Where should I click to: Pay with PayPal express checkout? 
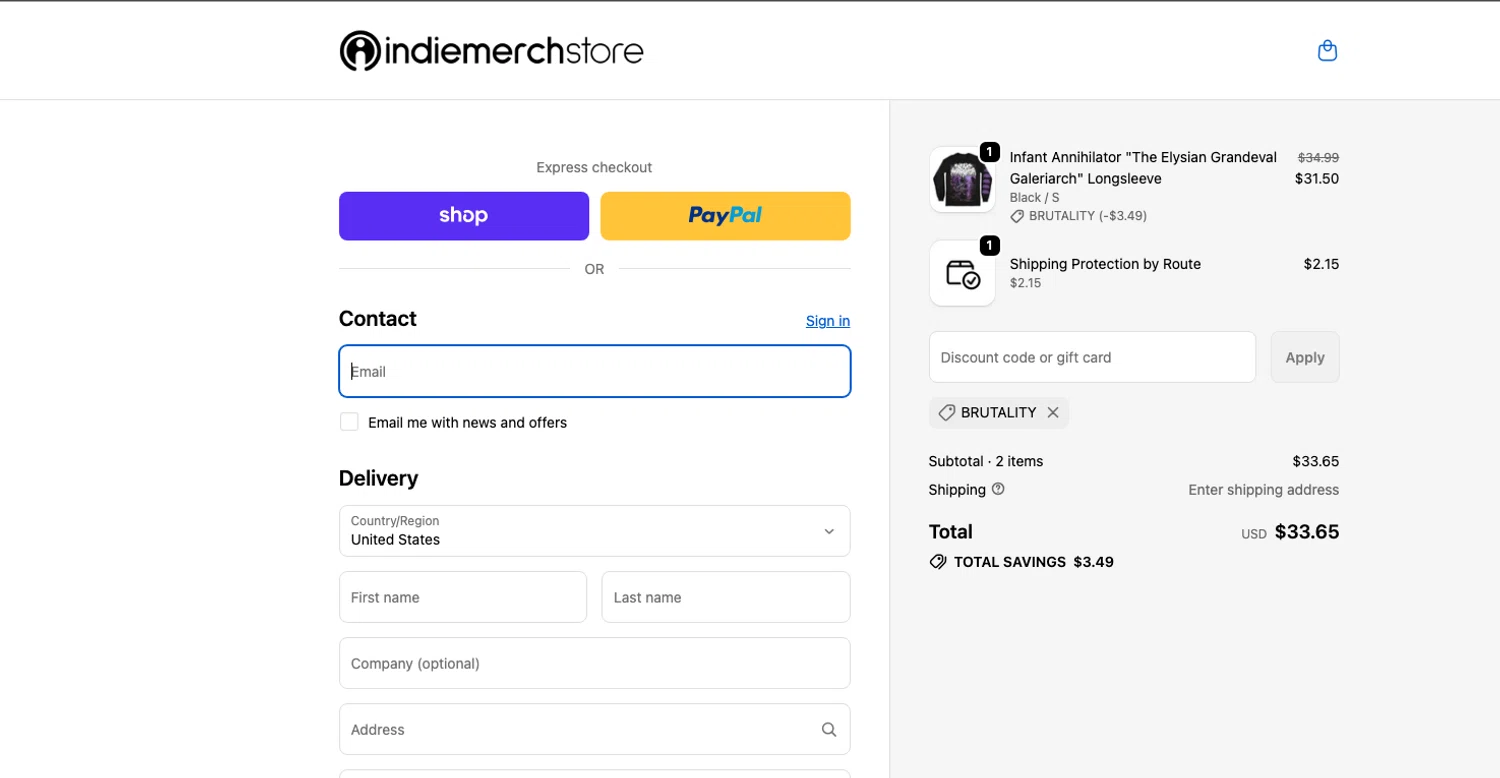tap(726, 216)
